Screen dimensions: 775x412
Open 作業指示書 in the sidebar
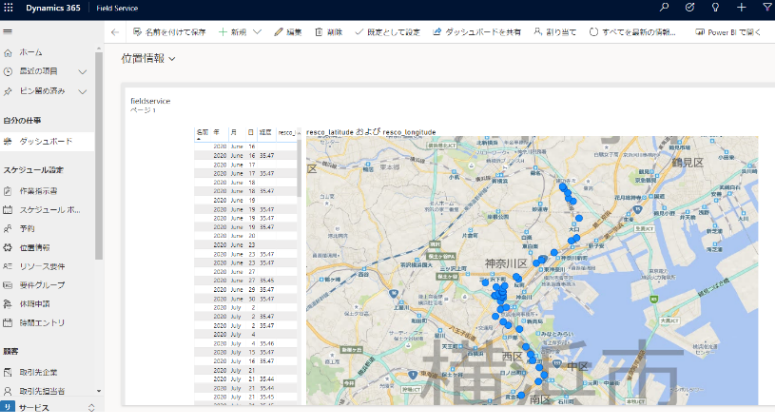[38, 190]
